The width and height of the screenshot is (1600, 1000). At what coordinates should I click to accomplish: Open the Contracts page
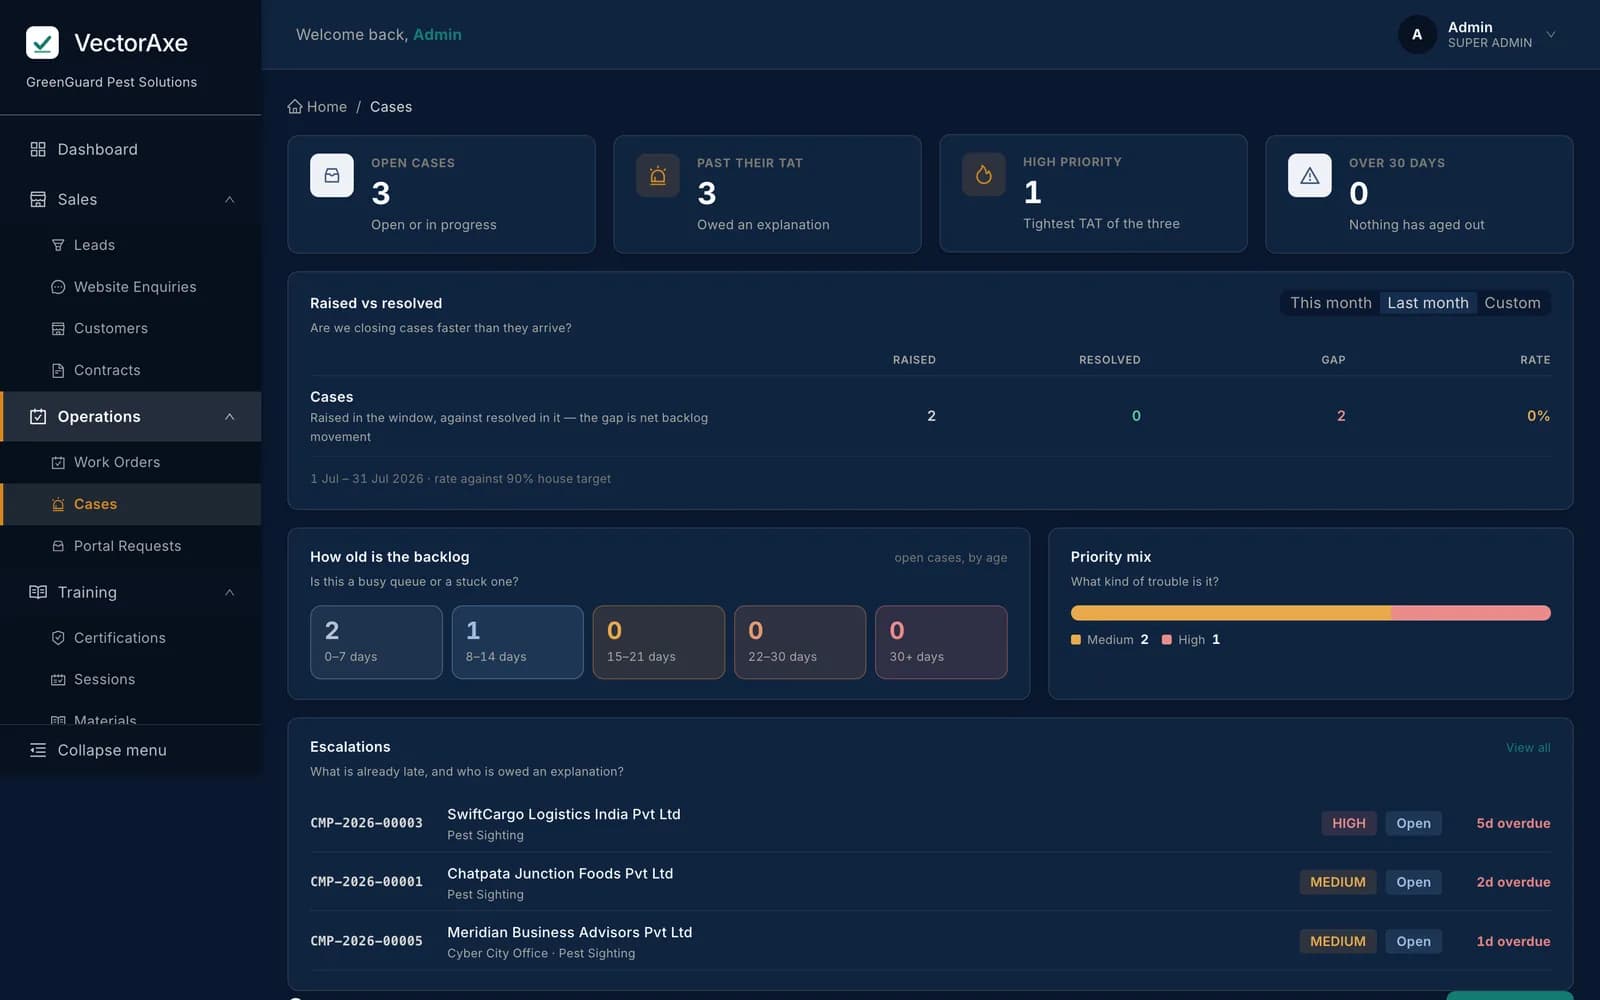131,370
